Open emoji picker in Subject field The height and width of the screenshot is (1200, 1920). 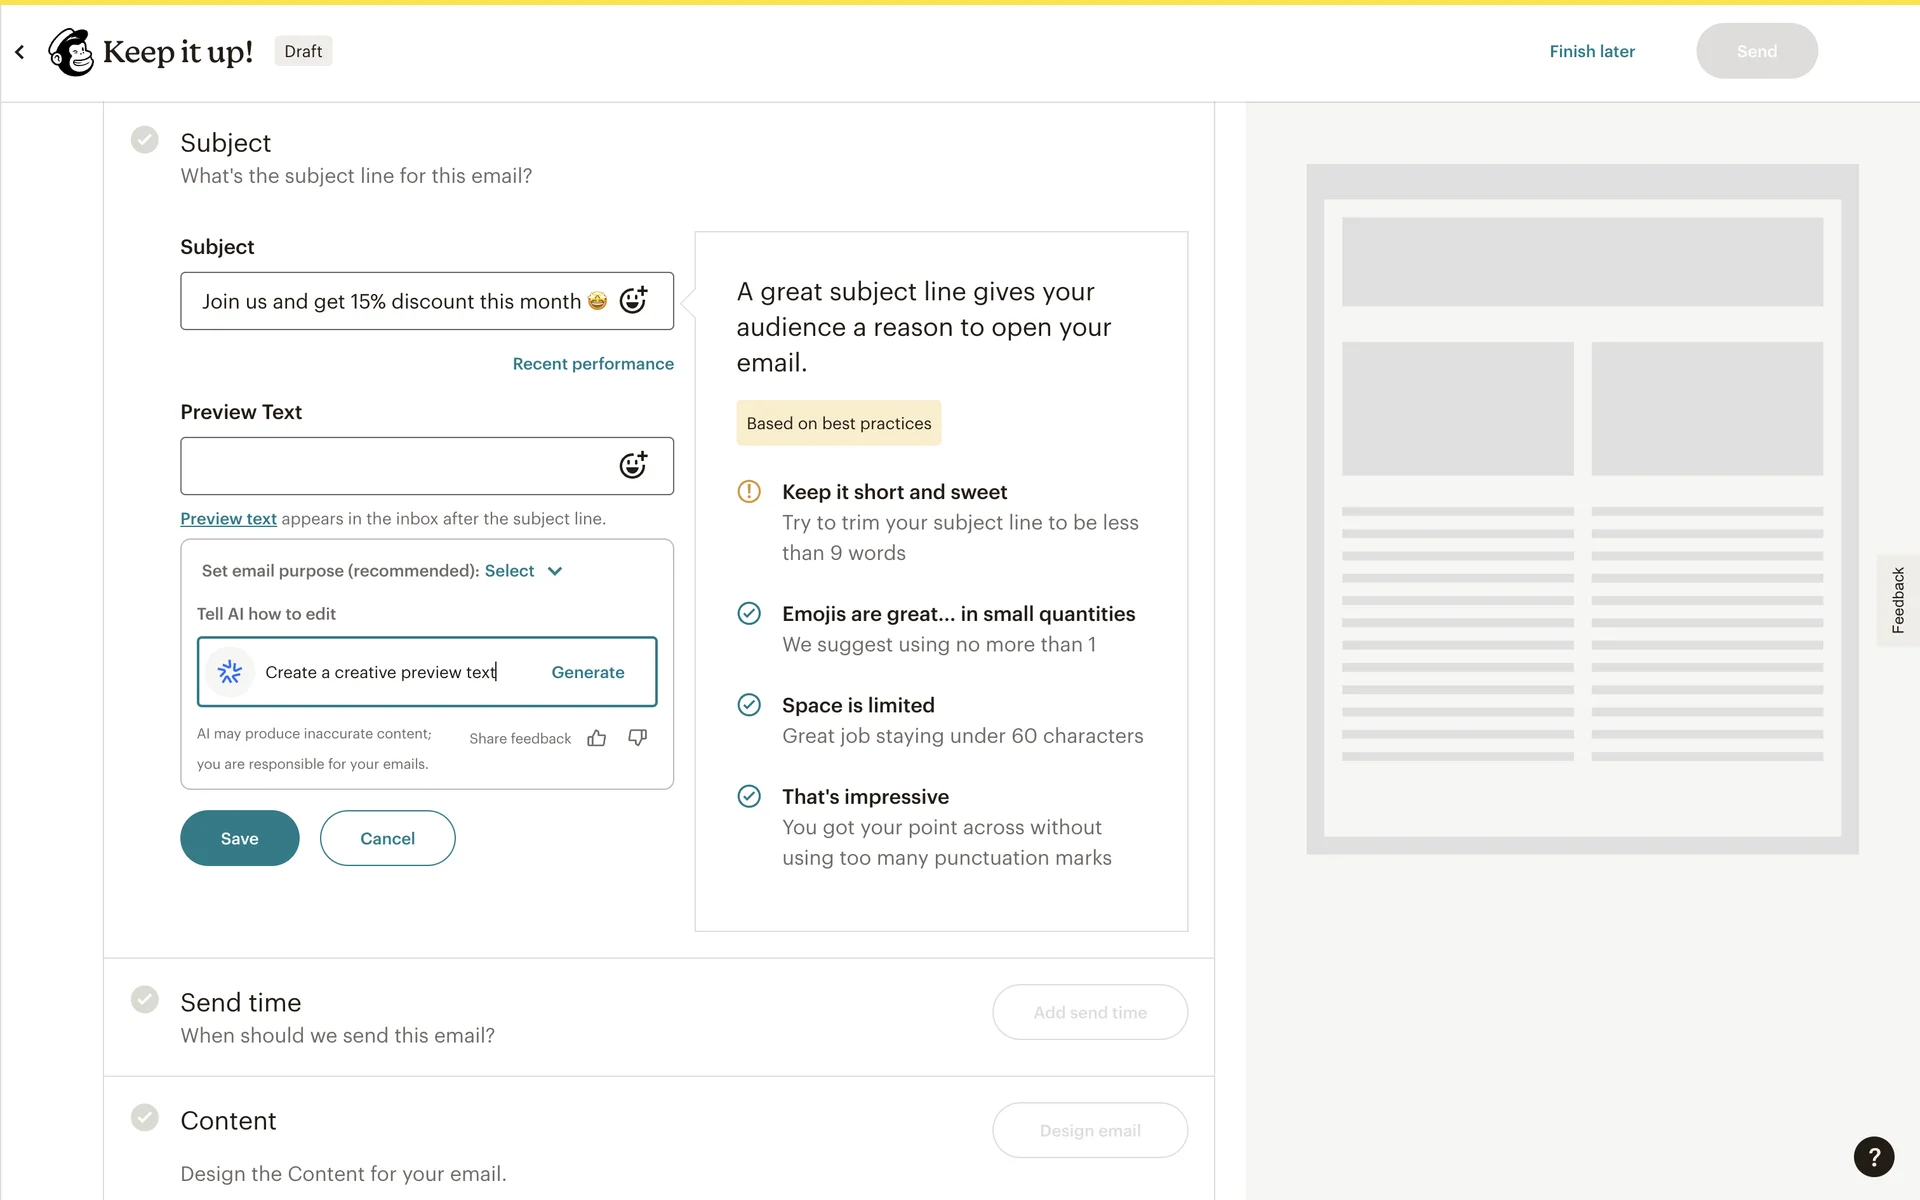[x=633, y=300]
